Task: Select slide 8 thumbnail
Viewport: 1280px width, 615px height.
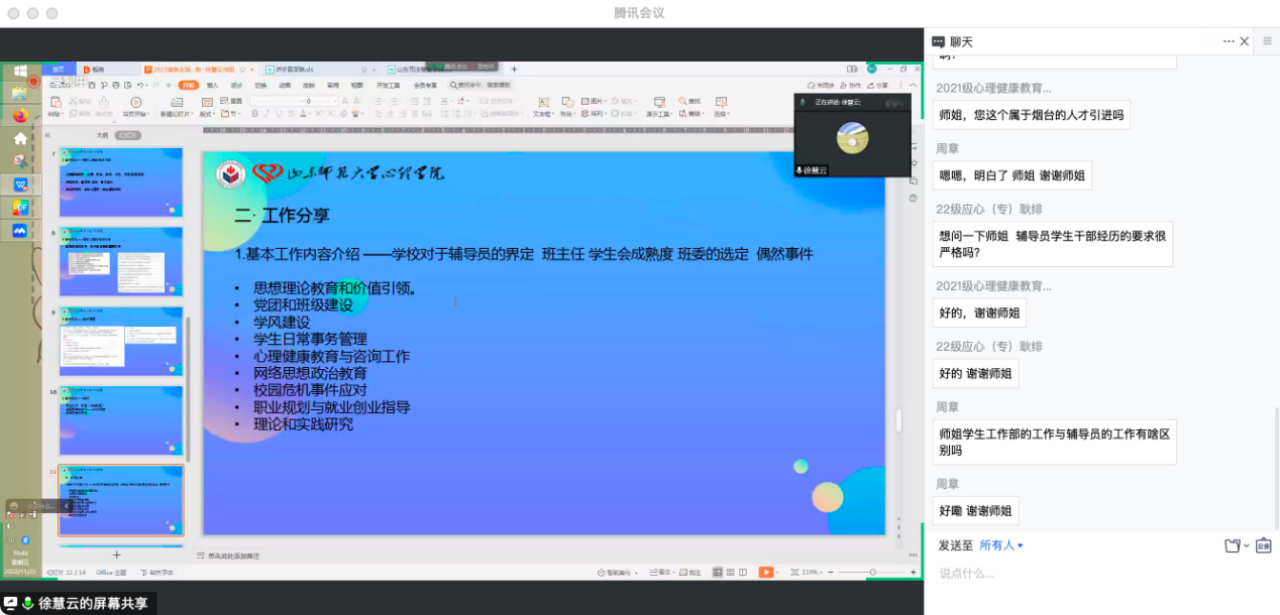Action: tap(121, 262)
